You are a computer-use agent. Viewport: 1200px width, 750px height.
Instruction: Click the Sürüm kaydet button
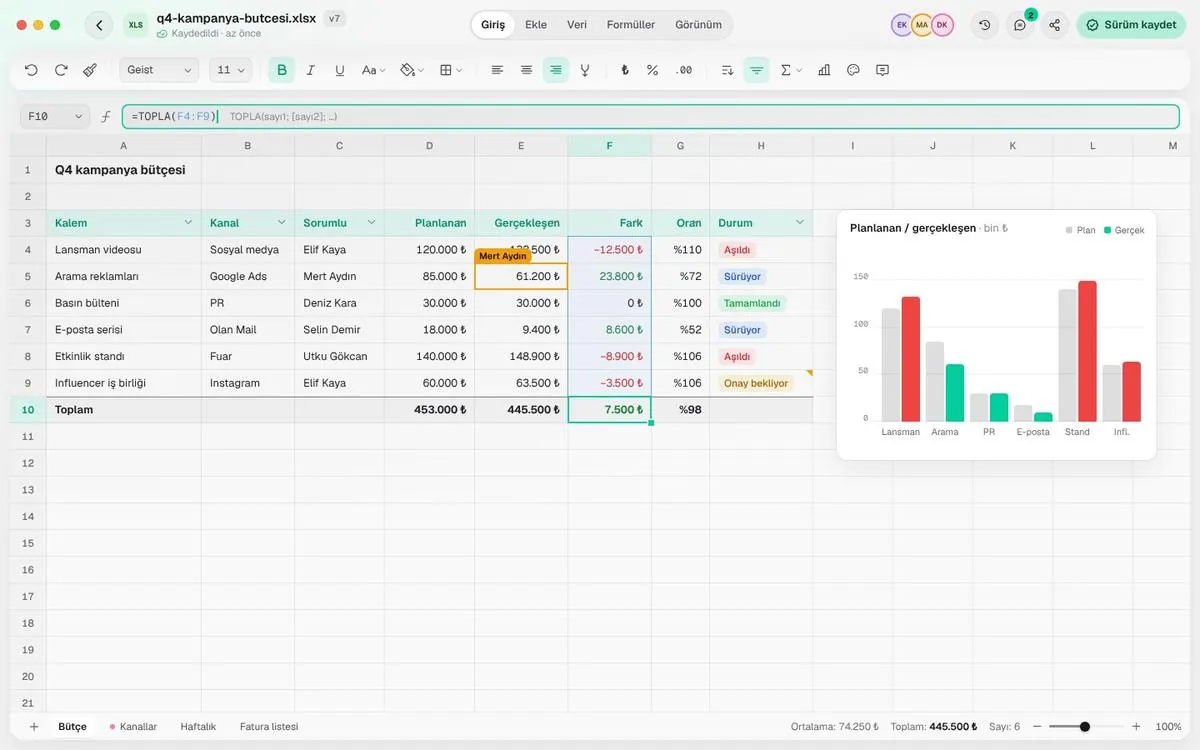1131,25
